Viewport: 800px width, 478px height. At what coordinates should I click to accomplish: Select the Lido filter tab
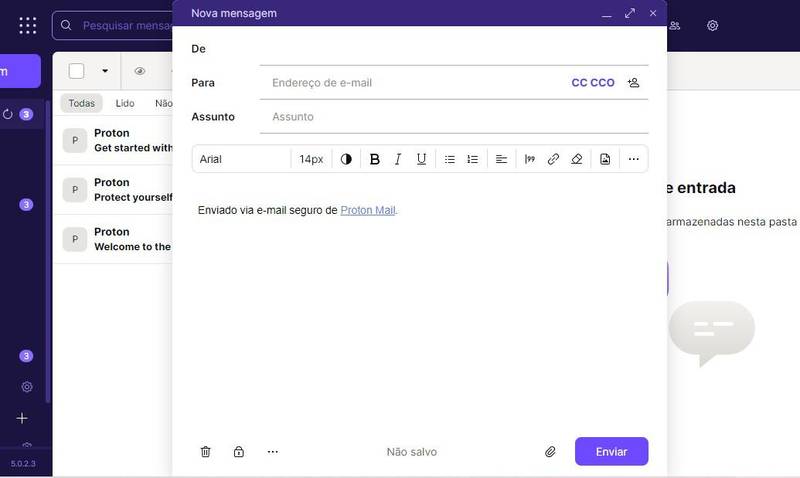tap(125, 103)
